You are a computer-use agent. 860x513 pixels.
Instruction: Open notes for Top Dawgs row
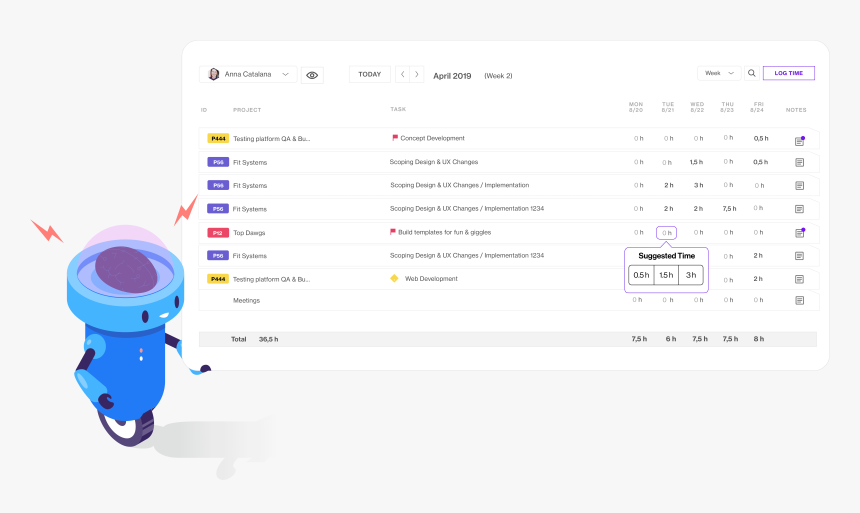click(x=800, y=233)
